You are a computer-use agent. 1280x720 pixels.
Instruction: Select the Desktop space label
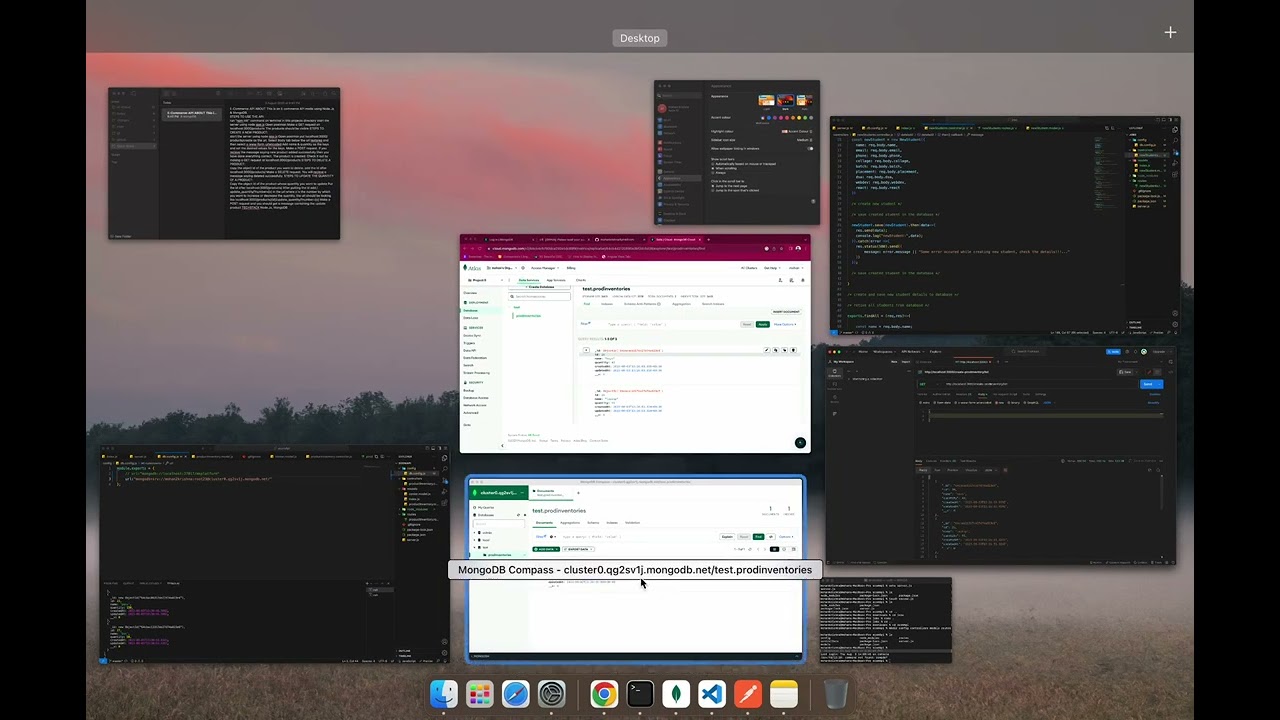pos(640,38)
